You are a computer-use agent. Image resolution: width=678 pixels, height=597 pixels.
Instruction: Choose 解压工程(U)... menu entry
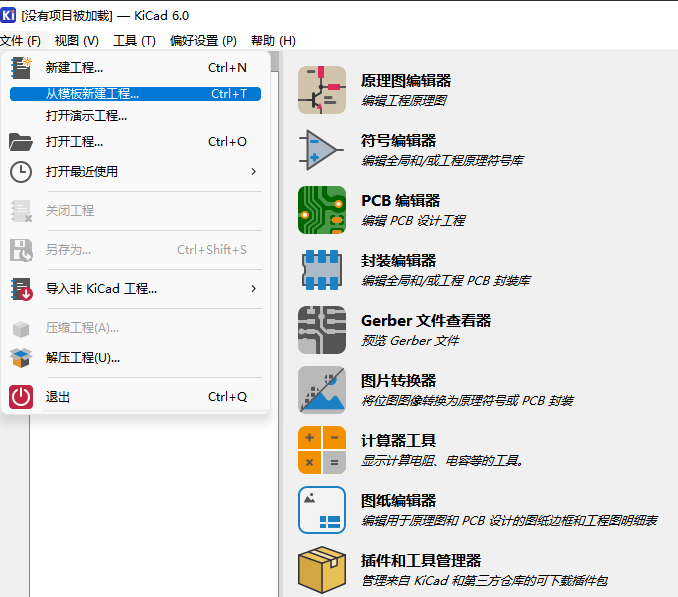pyautogui.click(x=135, y=358)
